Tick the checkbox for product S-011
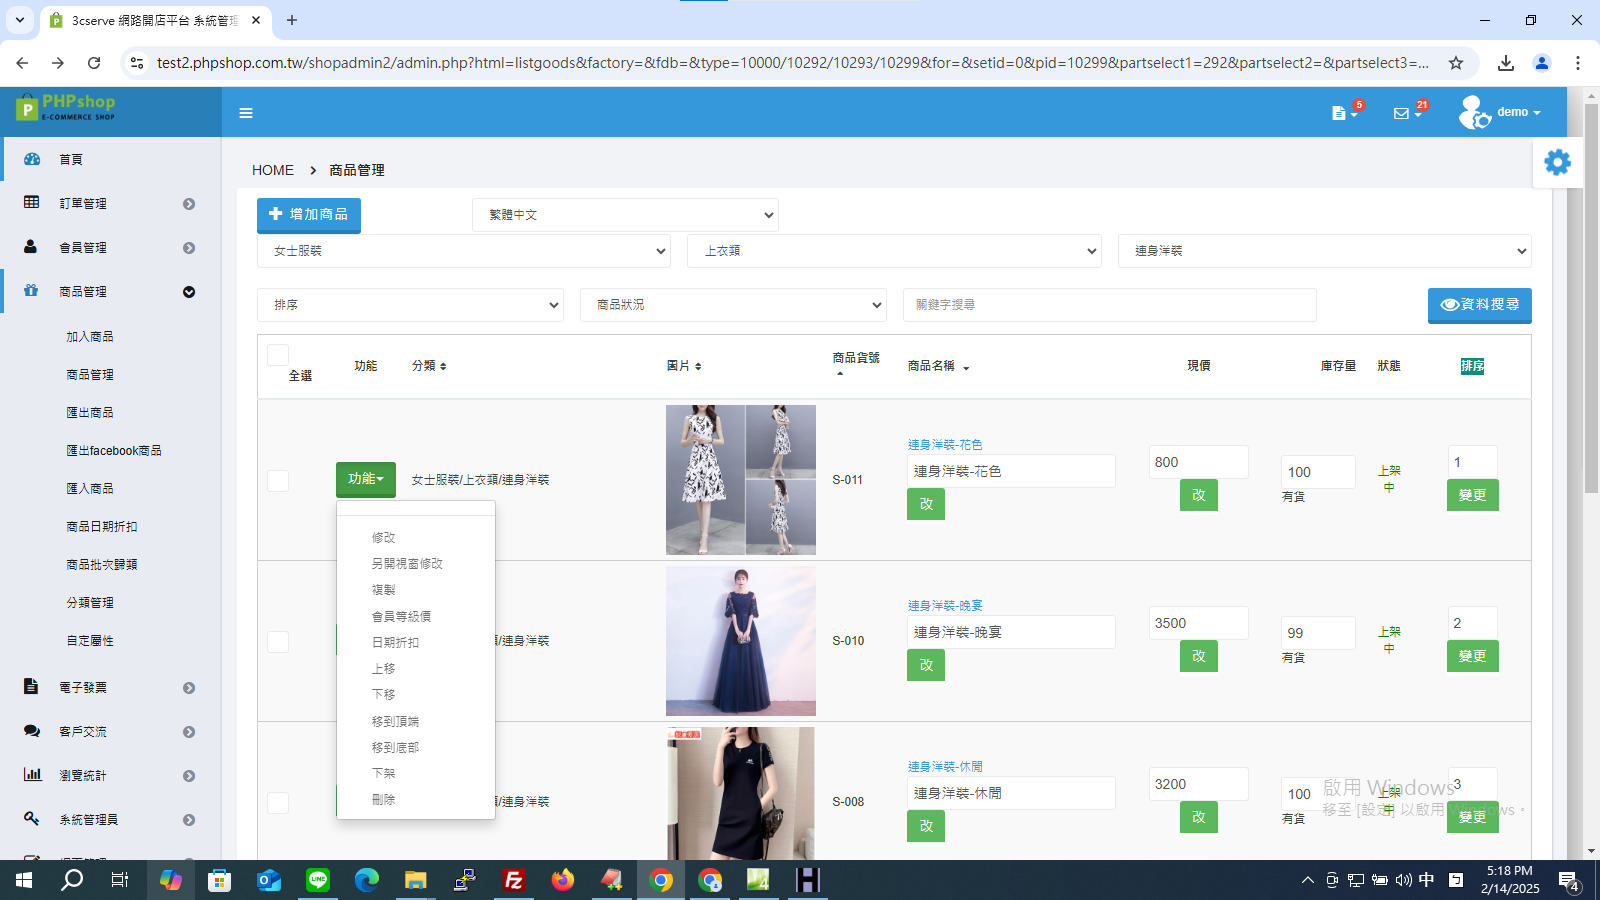This screenshot has height=900, width=1600. pos(278,480)
